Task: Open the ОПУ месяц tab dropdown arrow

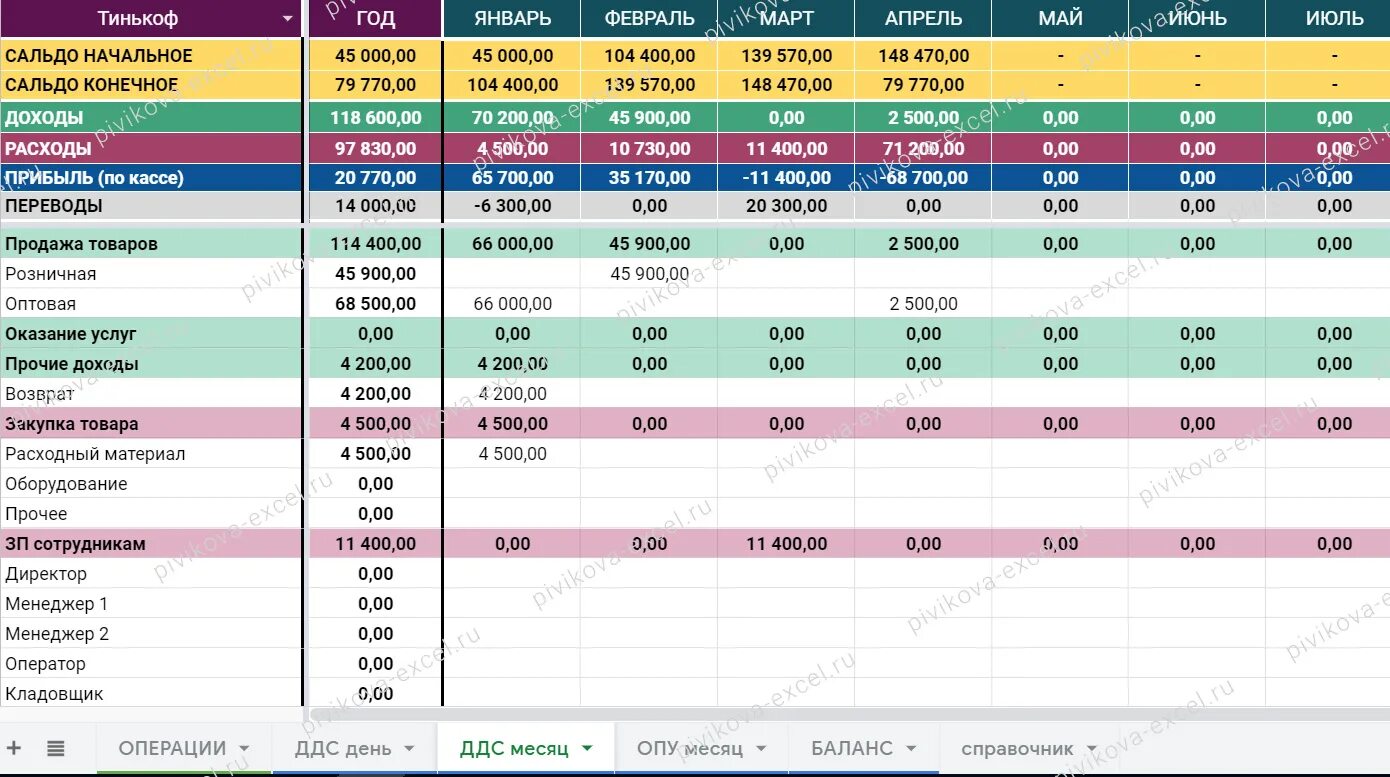Action: (761, 748)
